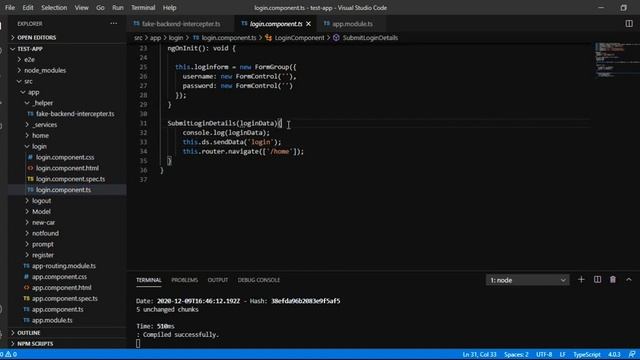
Task: Open the View menu
Action: (x=81, y=8)
